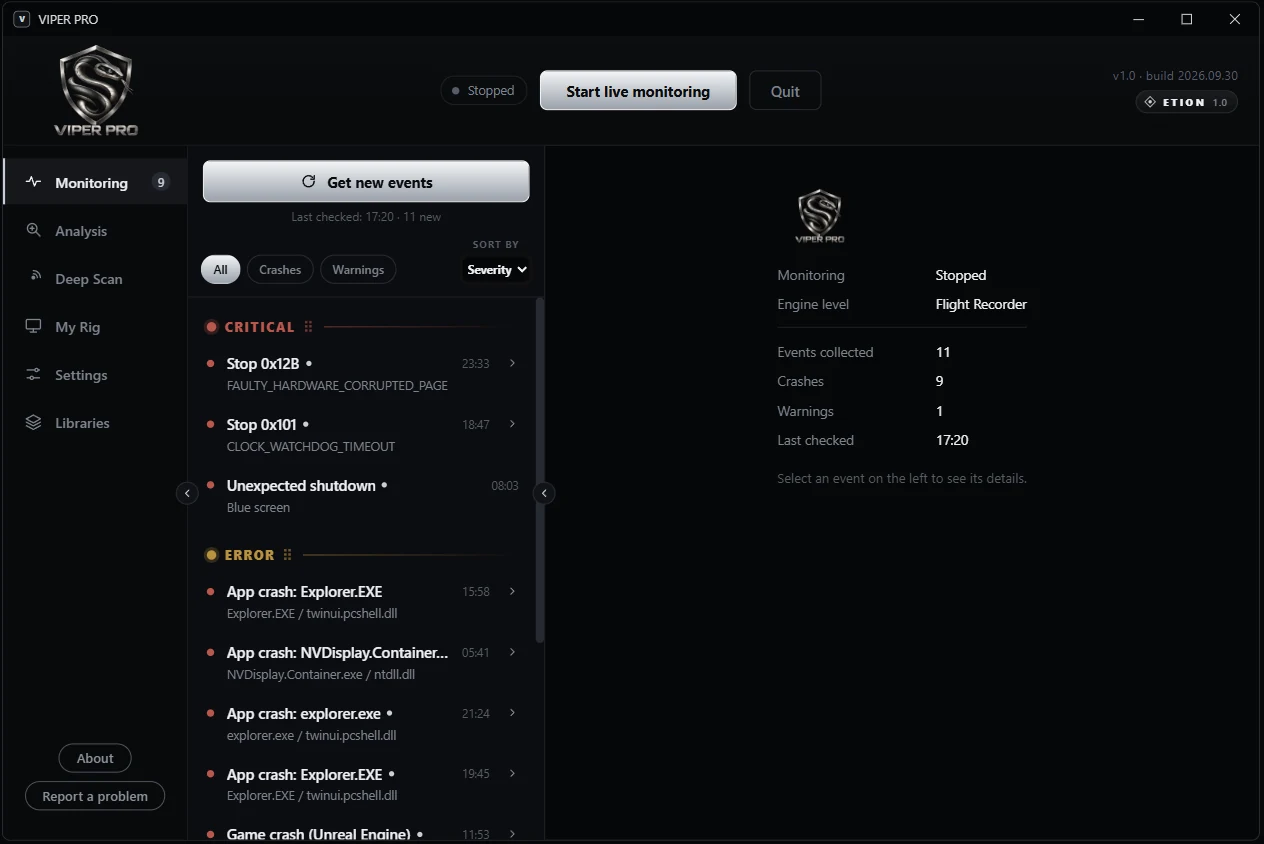Viewport: 1264px width, 844px height.
Task: Expand the Stop 0x12B event chevron
Action: coord(513,363)
